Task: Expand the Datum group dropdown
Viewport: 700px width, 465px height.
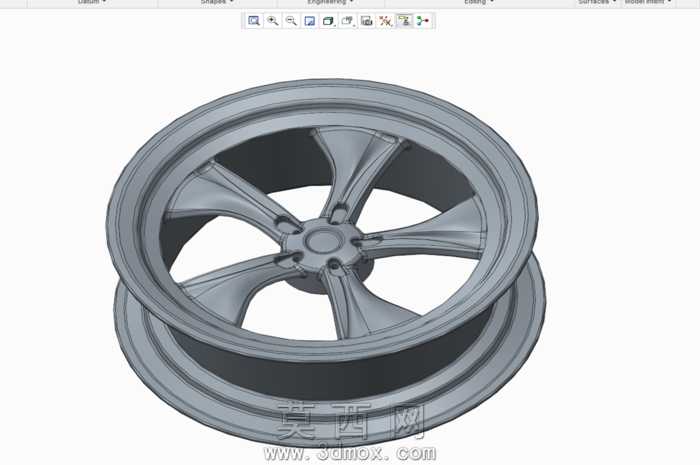Action: pyautogui.click(x=92, y=2)
